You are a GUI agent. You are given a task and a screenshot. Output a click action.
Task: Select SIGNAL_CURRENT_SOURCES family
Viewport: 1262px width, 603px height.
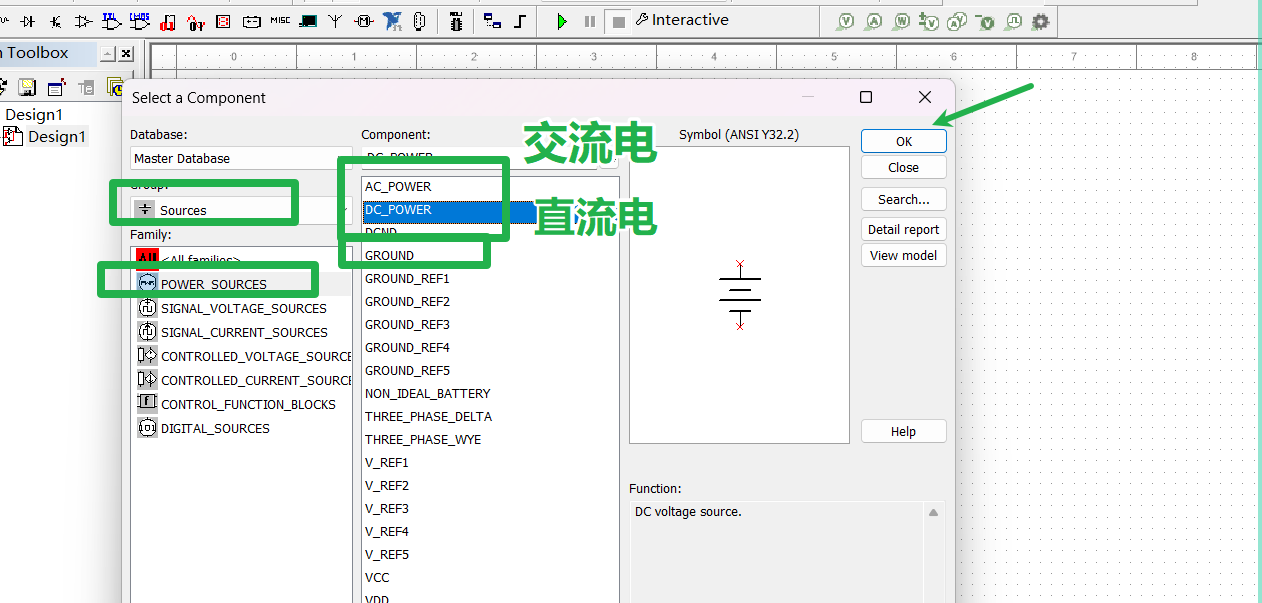242,332
